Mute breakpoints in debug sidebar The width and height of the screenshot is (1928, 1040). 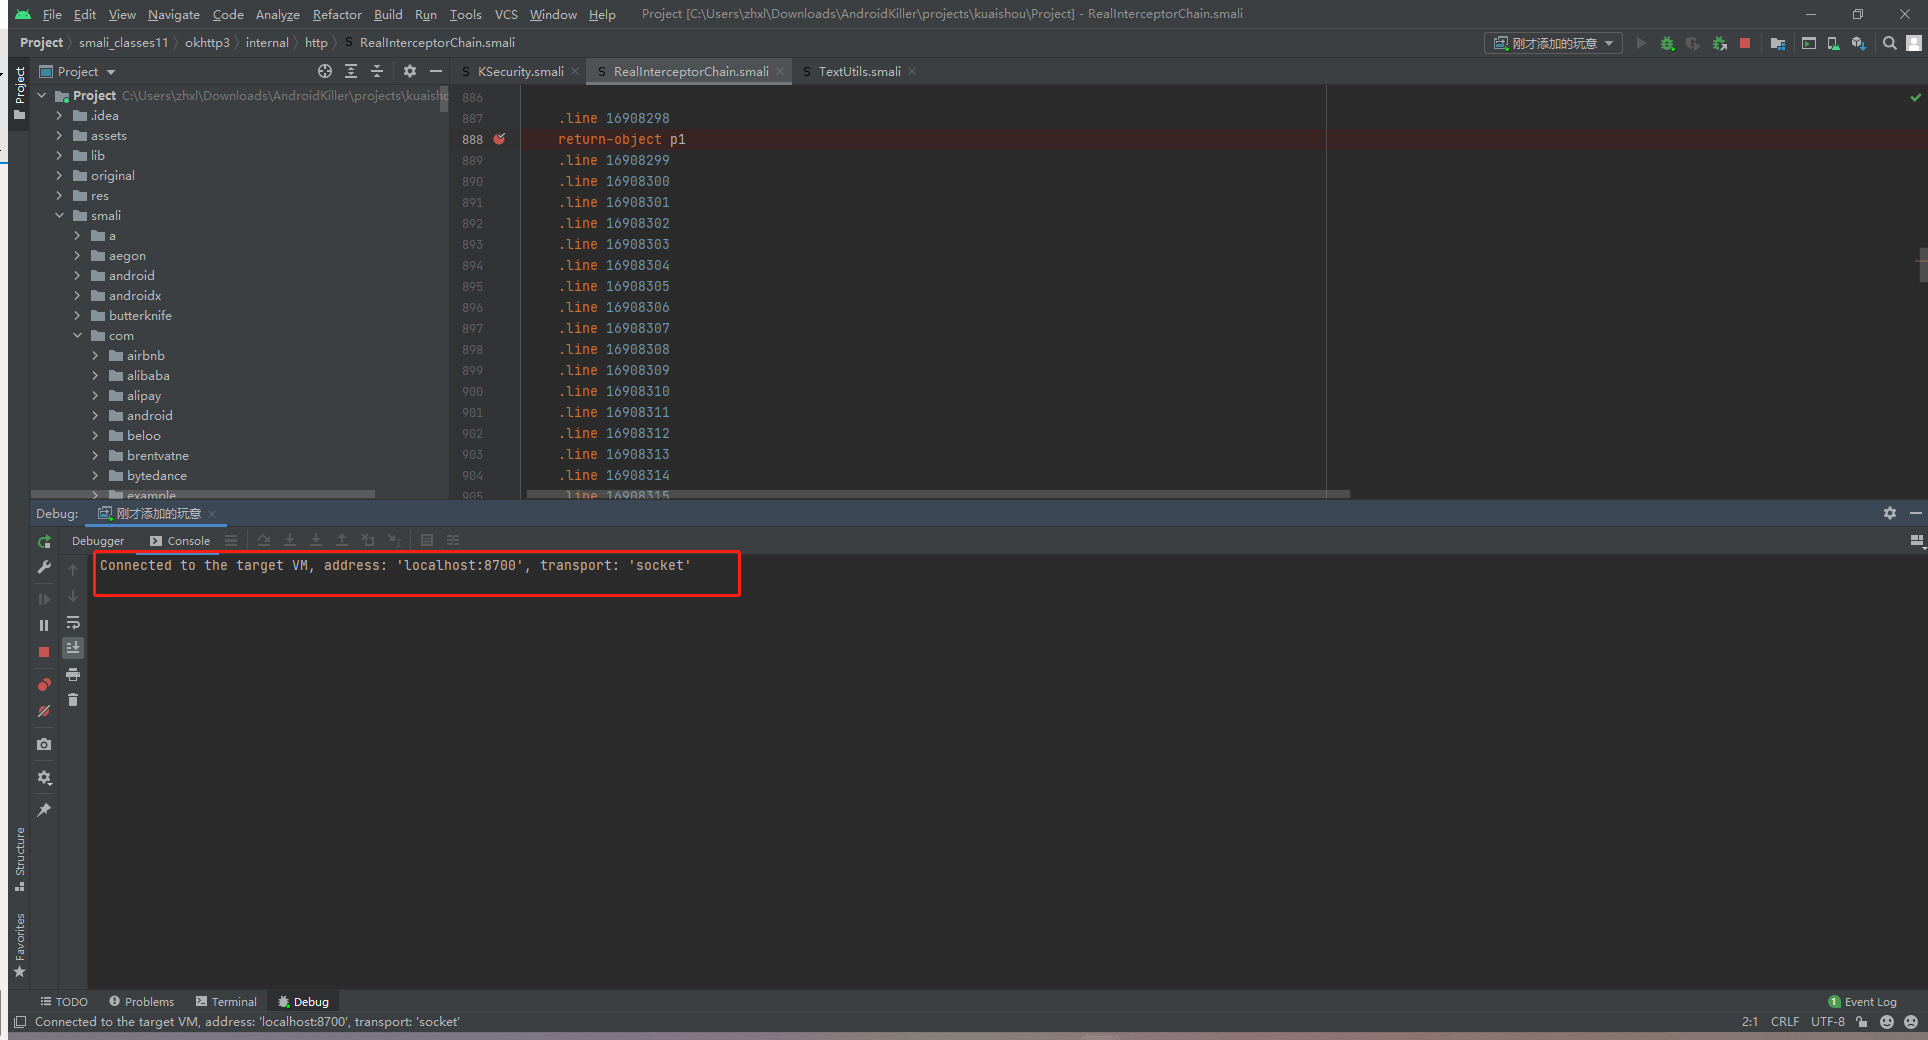tap(44, 711)
